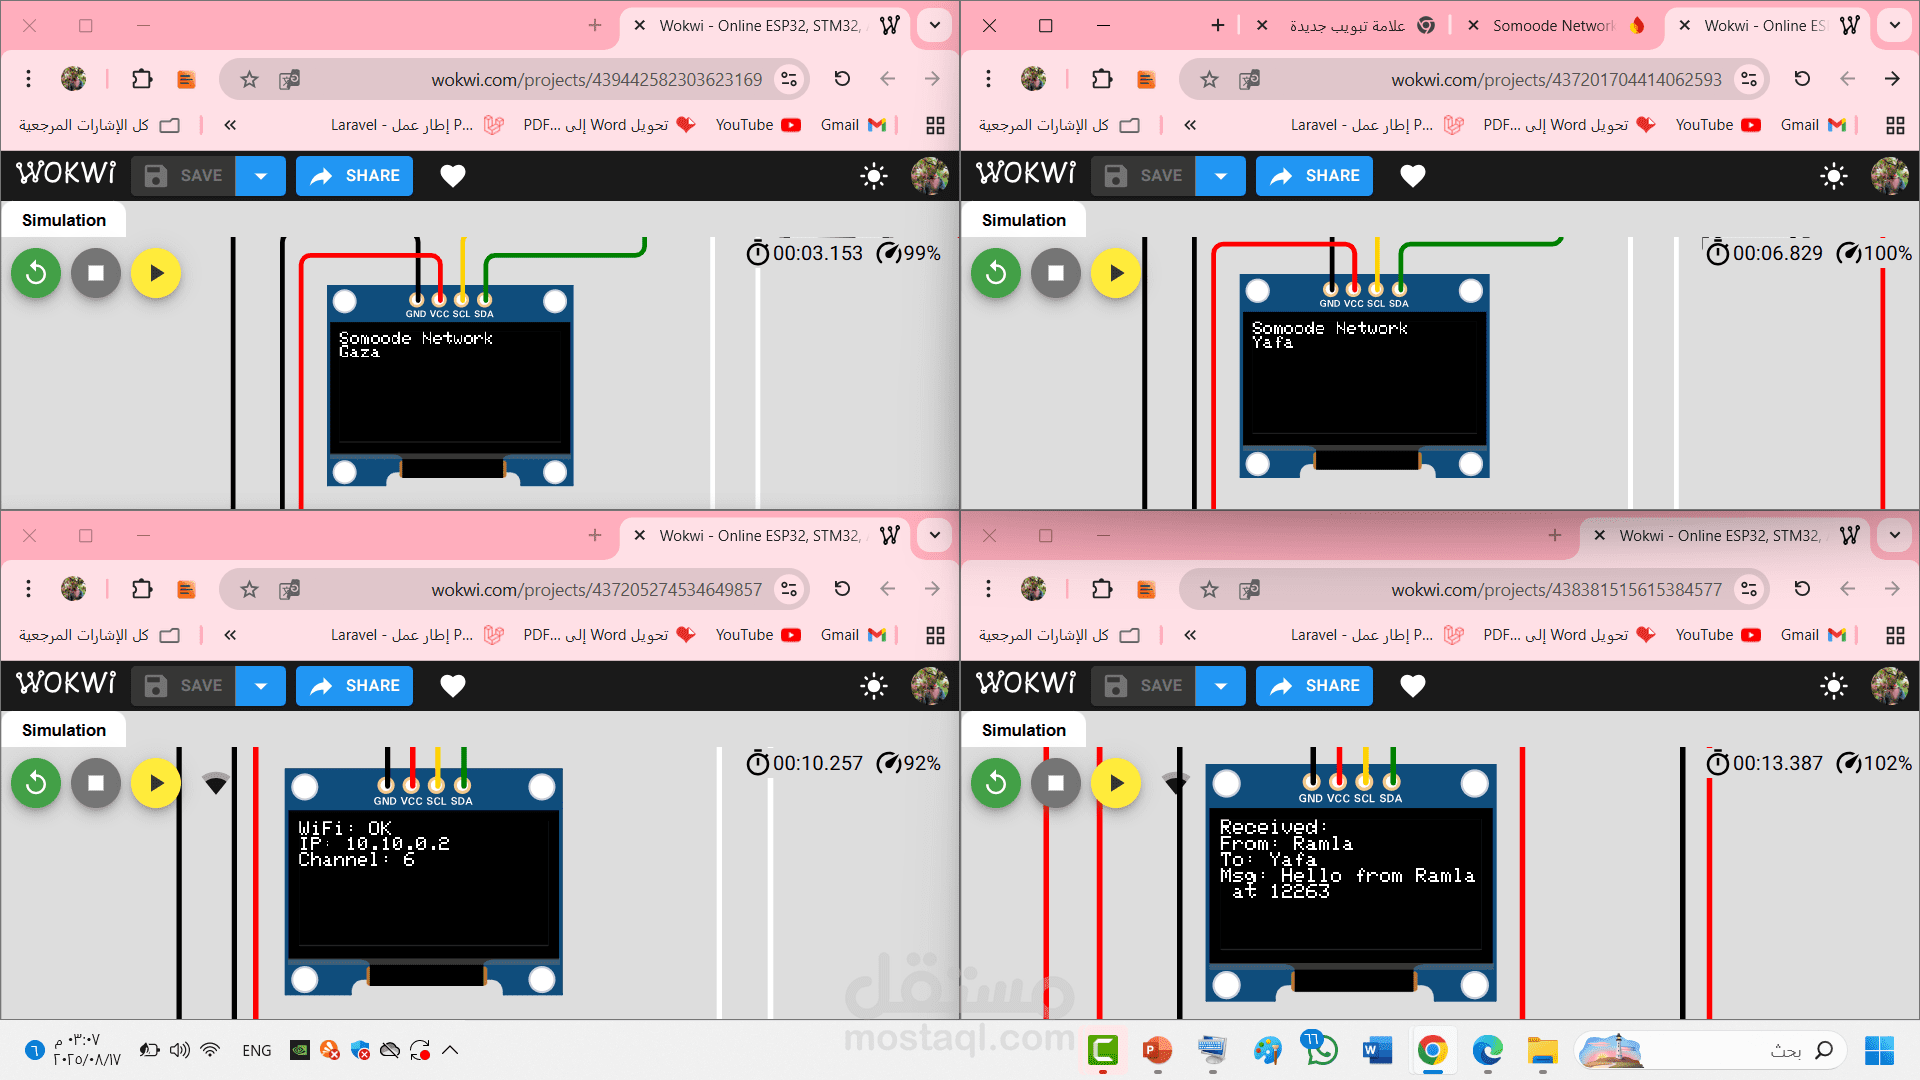Click address bar with project 439442582303623169
The height and width of the screenshot is (1080, 1920).
(x=596, y=80)
